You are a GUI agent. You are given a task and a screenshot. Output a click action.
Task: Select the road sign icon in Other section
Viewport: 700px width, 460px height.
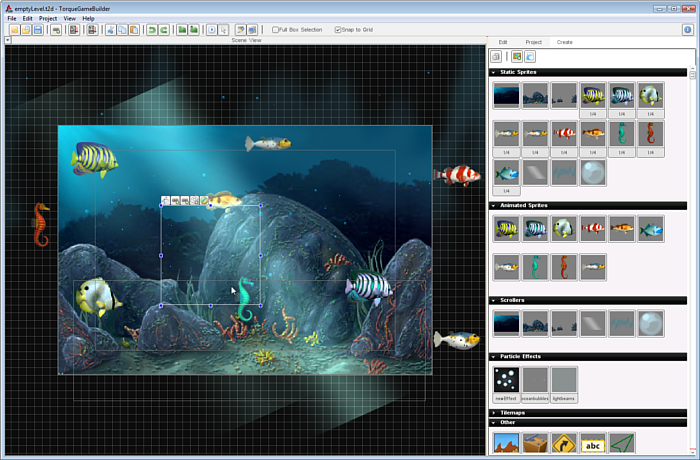565,443
